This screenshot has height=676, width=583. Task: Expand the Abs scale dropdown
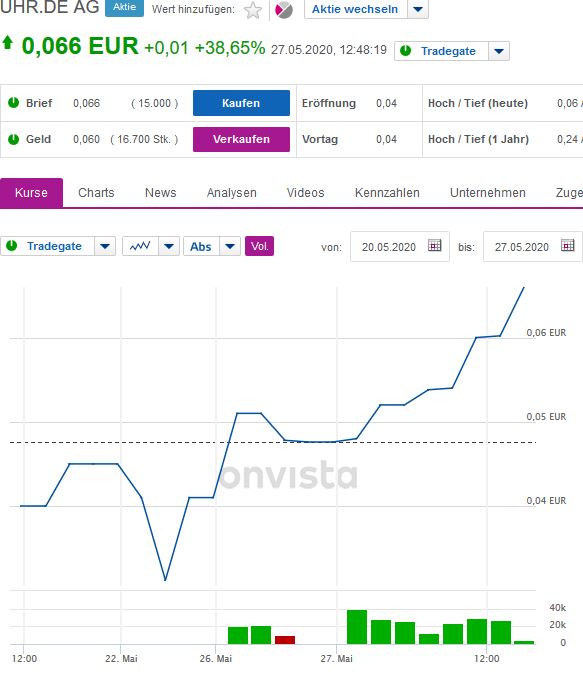230,246
